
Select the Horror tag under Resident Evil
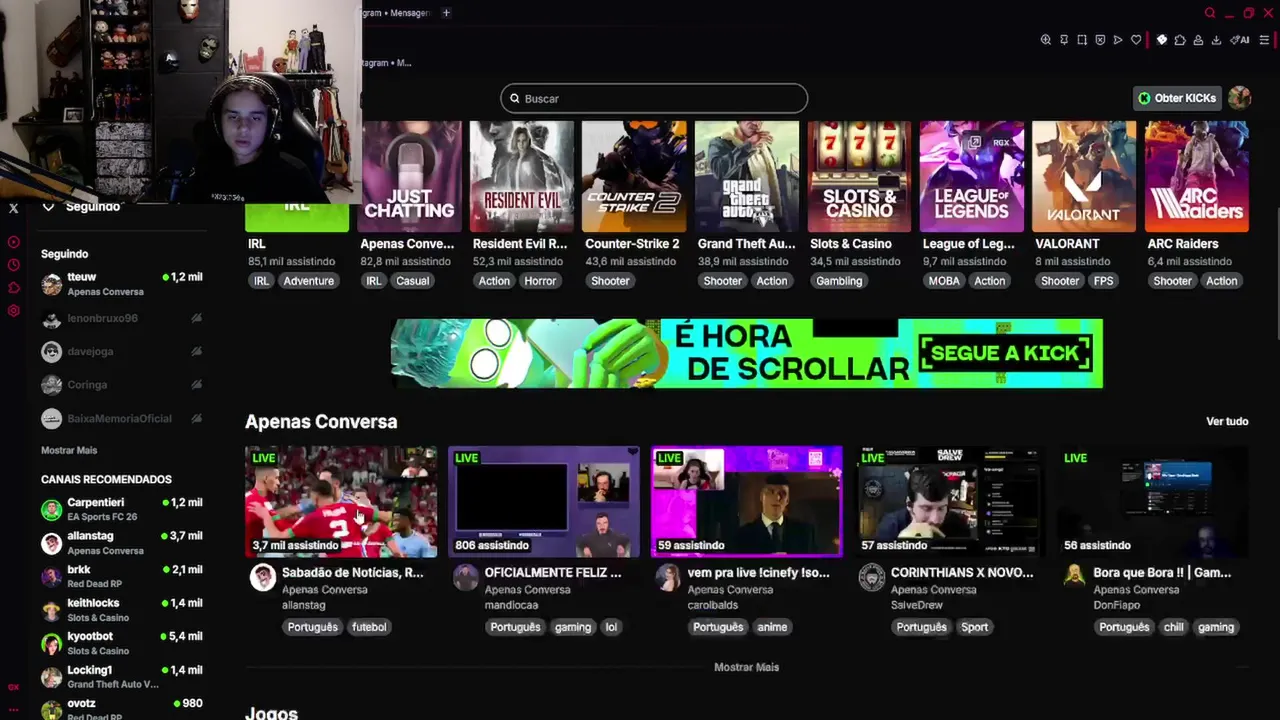pos(540,281)
